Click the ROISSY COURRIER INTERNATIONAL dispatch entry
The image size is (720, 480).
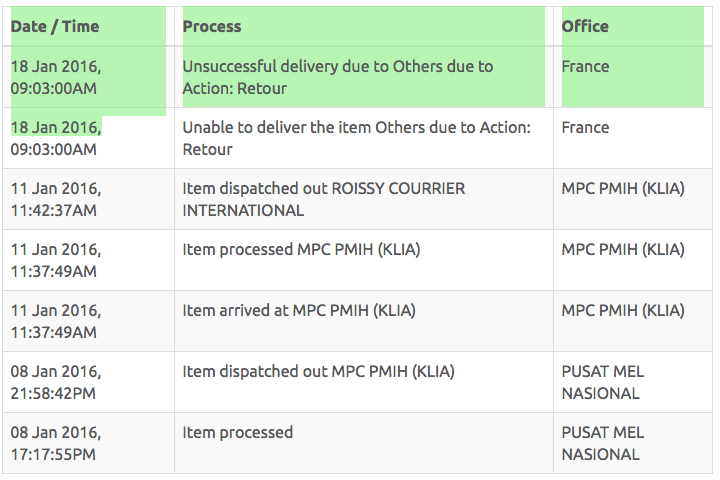coord(324,199)
